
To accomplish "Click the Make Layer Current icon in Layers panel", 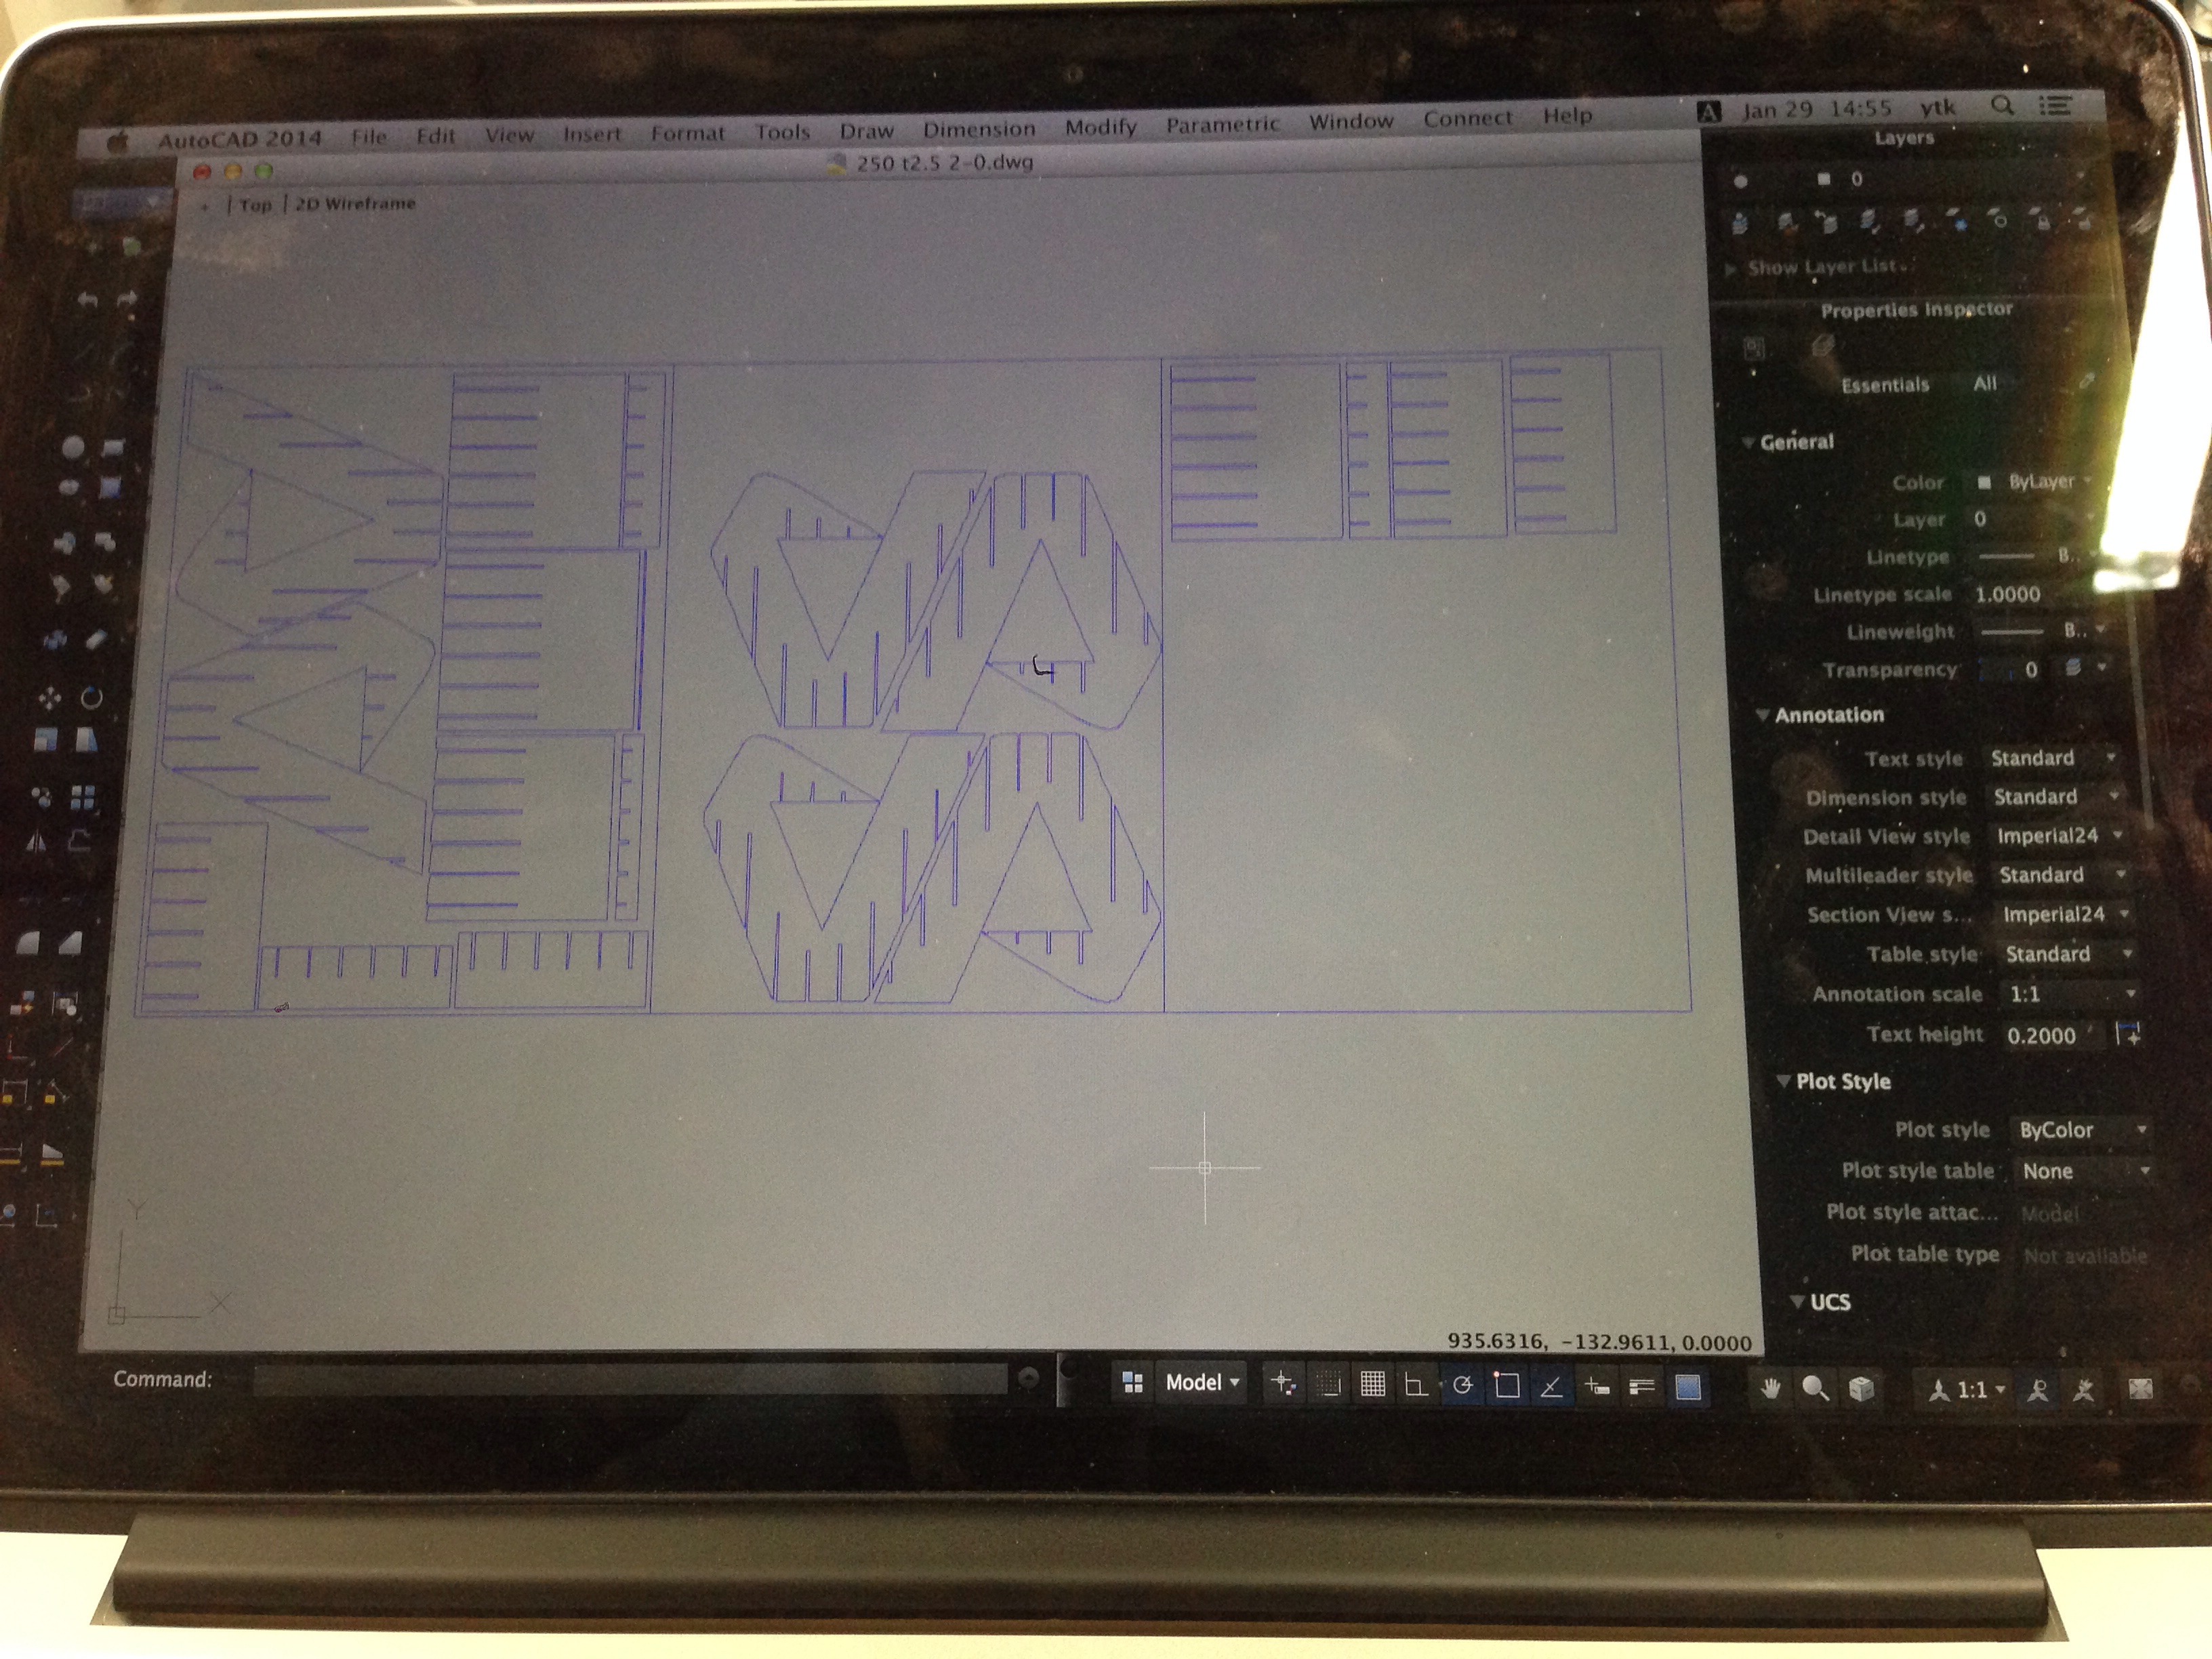I will click(1740, 222).
